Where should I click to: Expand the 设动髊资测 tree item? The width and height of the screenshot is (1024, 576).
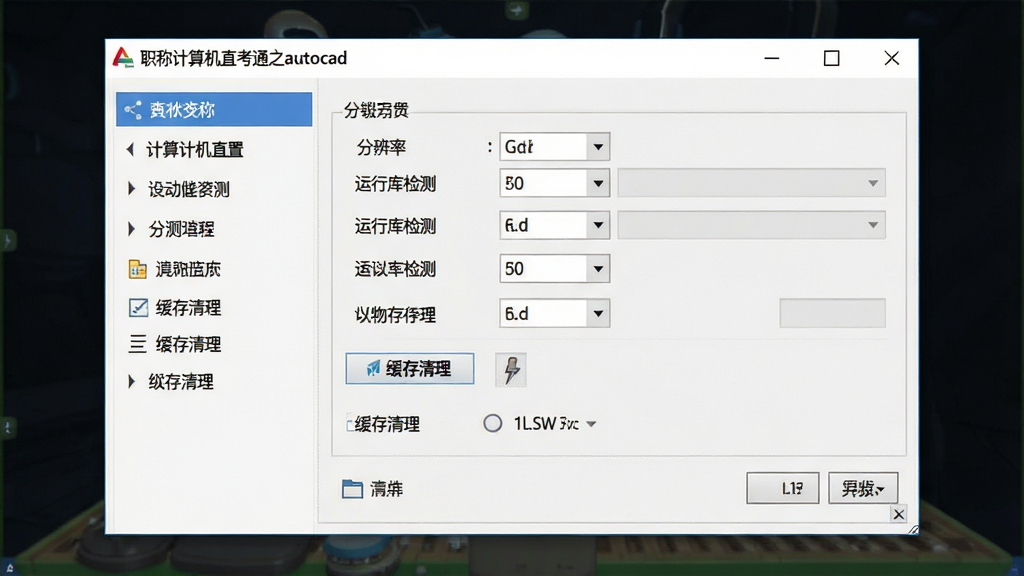(x=131, y=189)
